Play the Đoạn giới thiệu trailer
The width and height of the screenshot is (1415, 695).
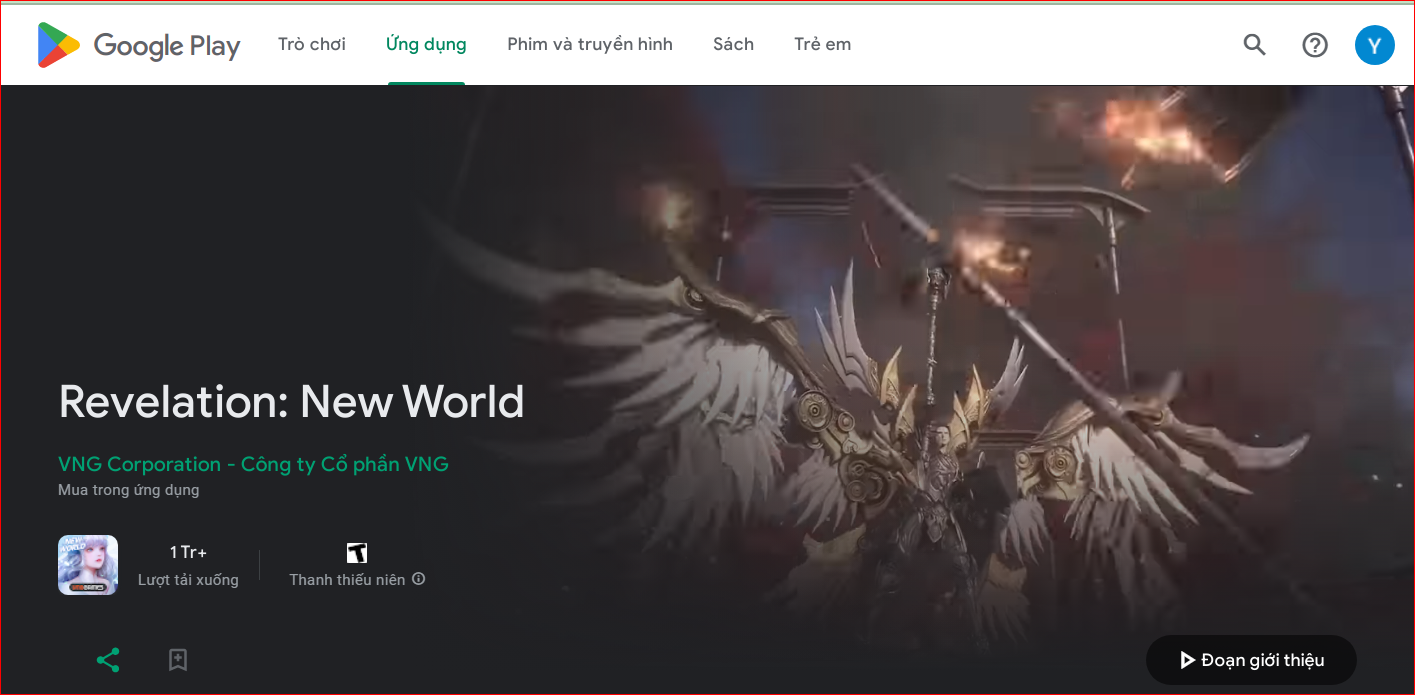click(1251, 660)
